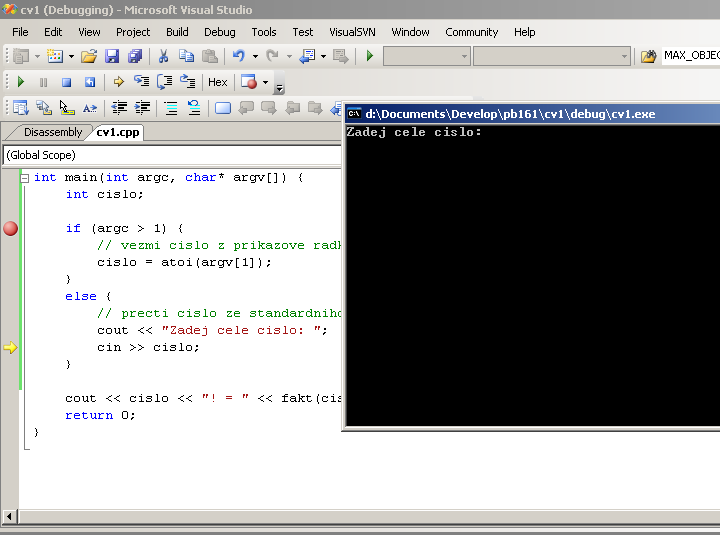Image resolution: width=720 pixels, height=535 pixels.
Task: Click the Previous Bookmark icon
Action: [246, 108]
